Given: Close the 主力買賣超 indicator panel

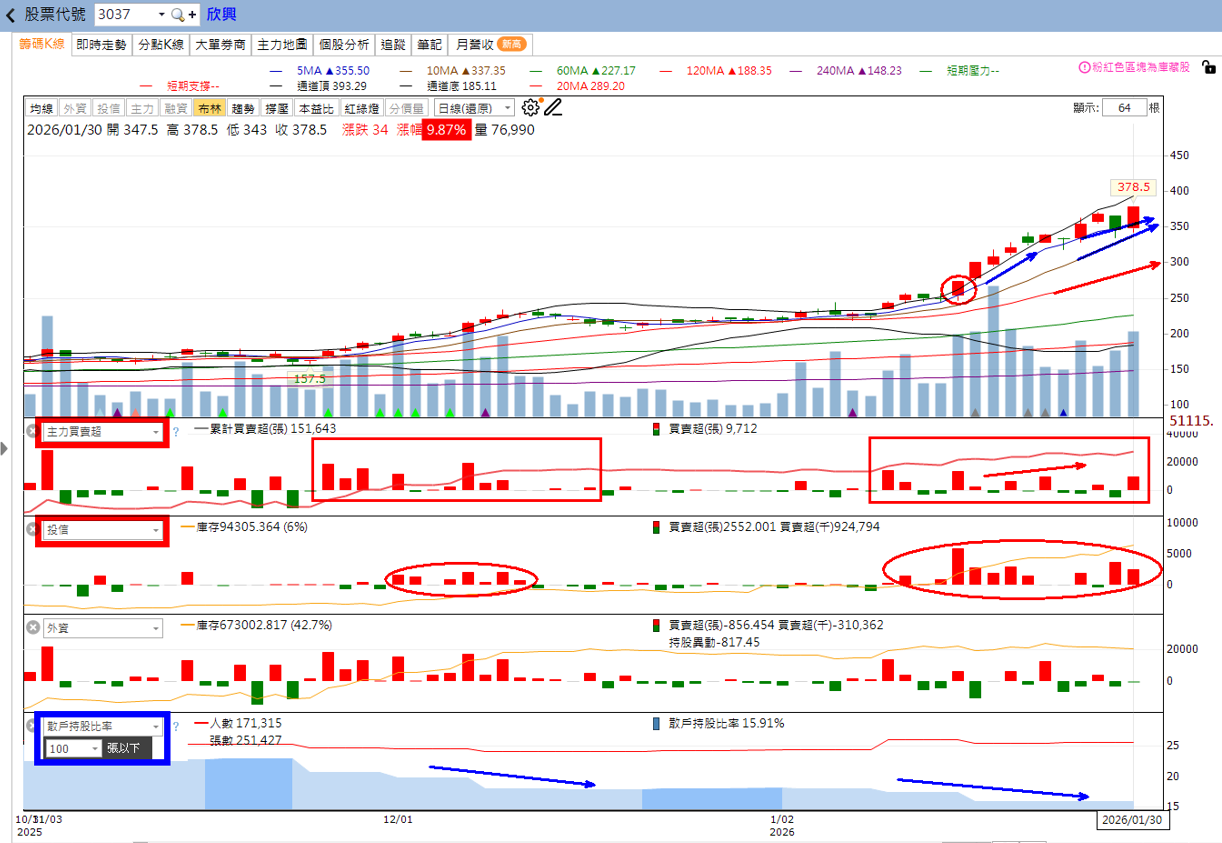Looking at the screenshot, I should coord(32,432).
